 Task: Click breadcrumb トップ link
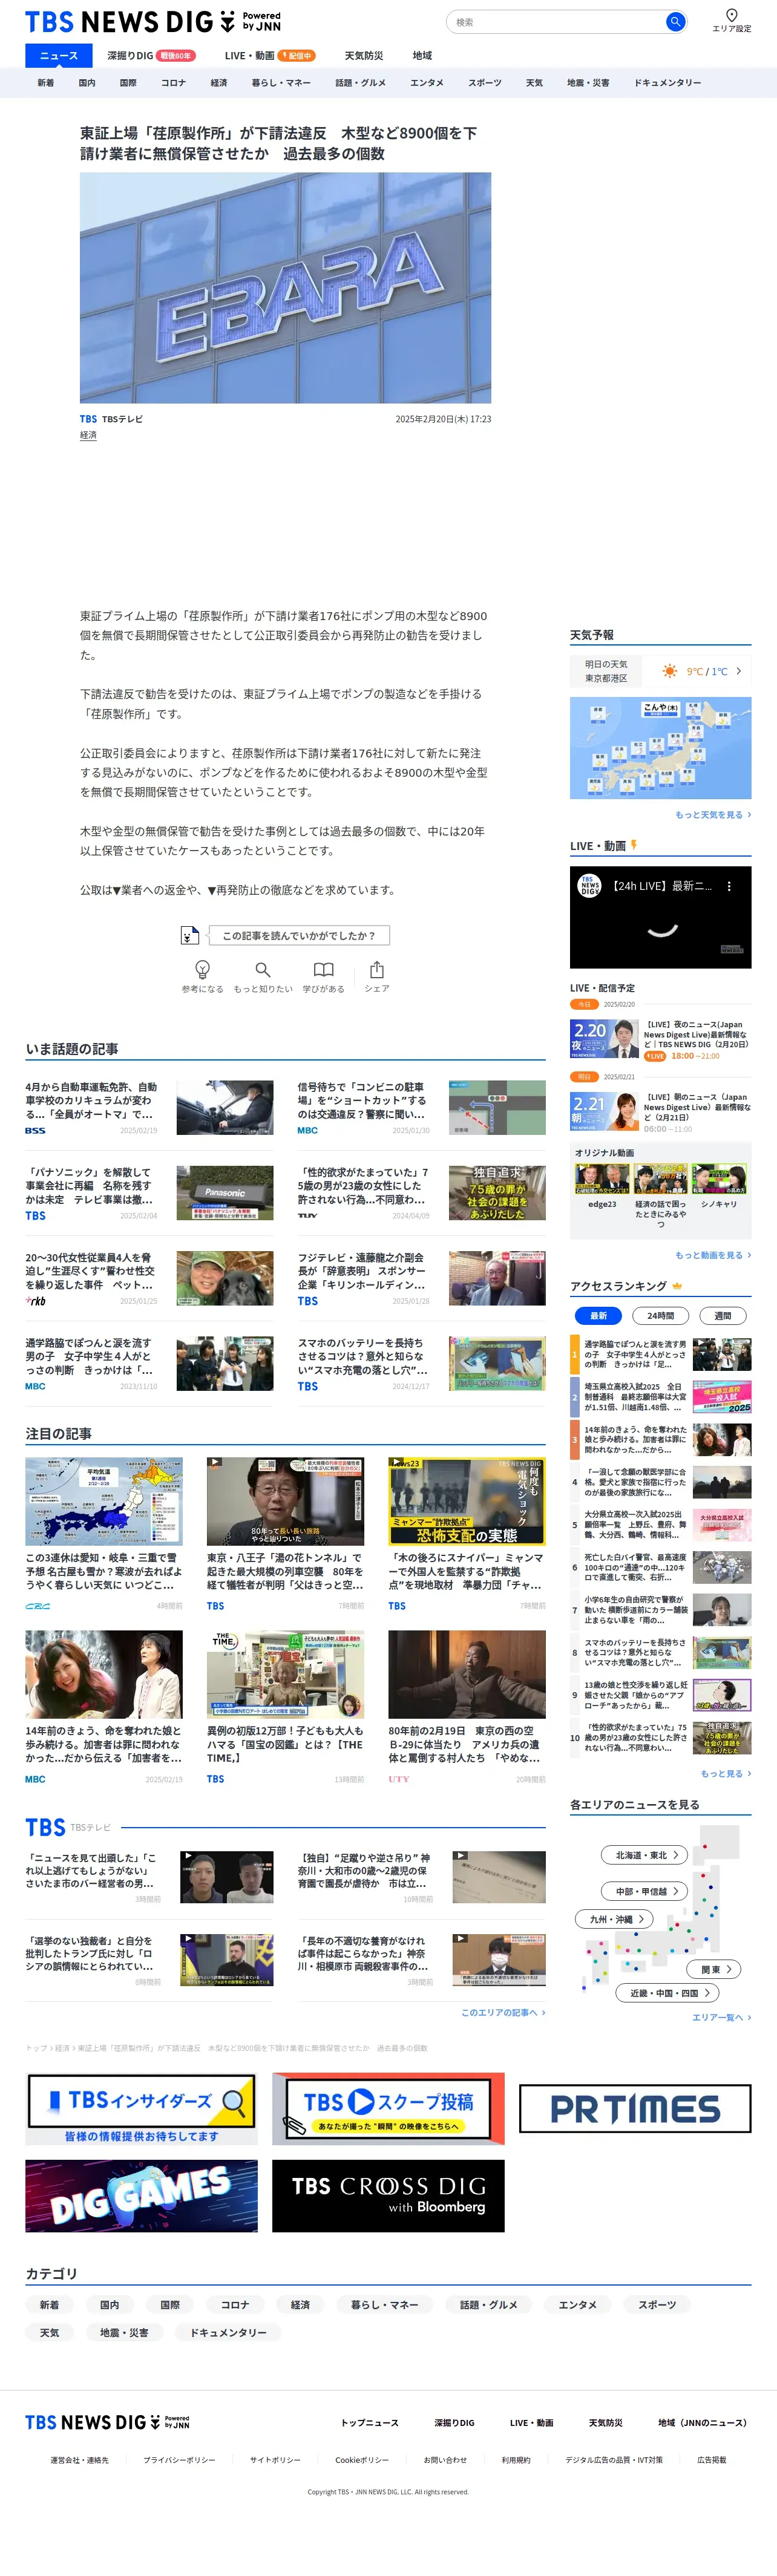[x=36, y=2048]
